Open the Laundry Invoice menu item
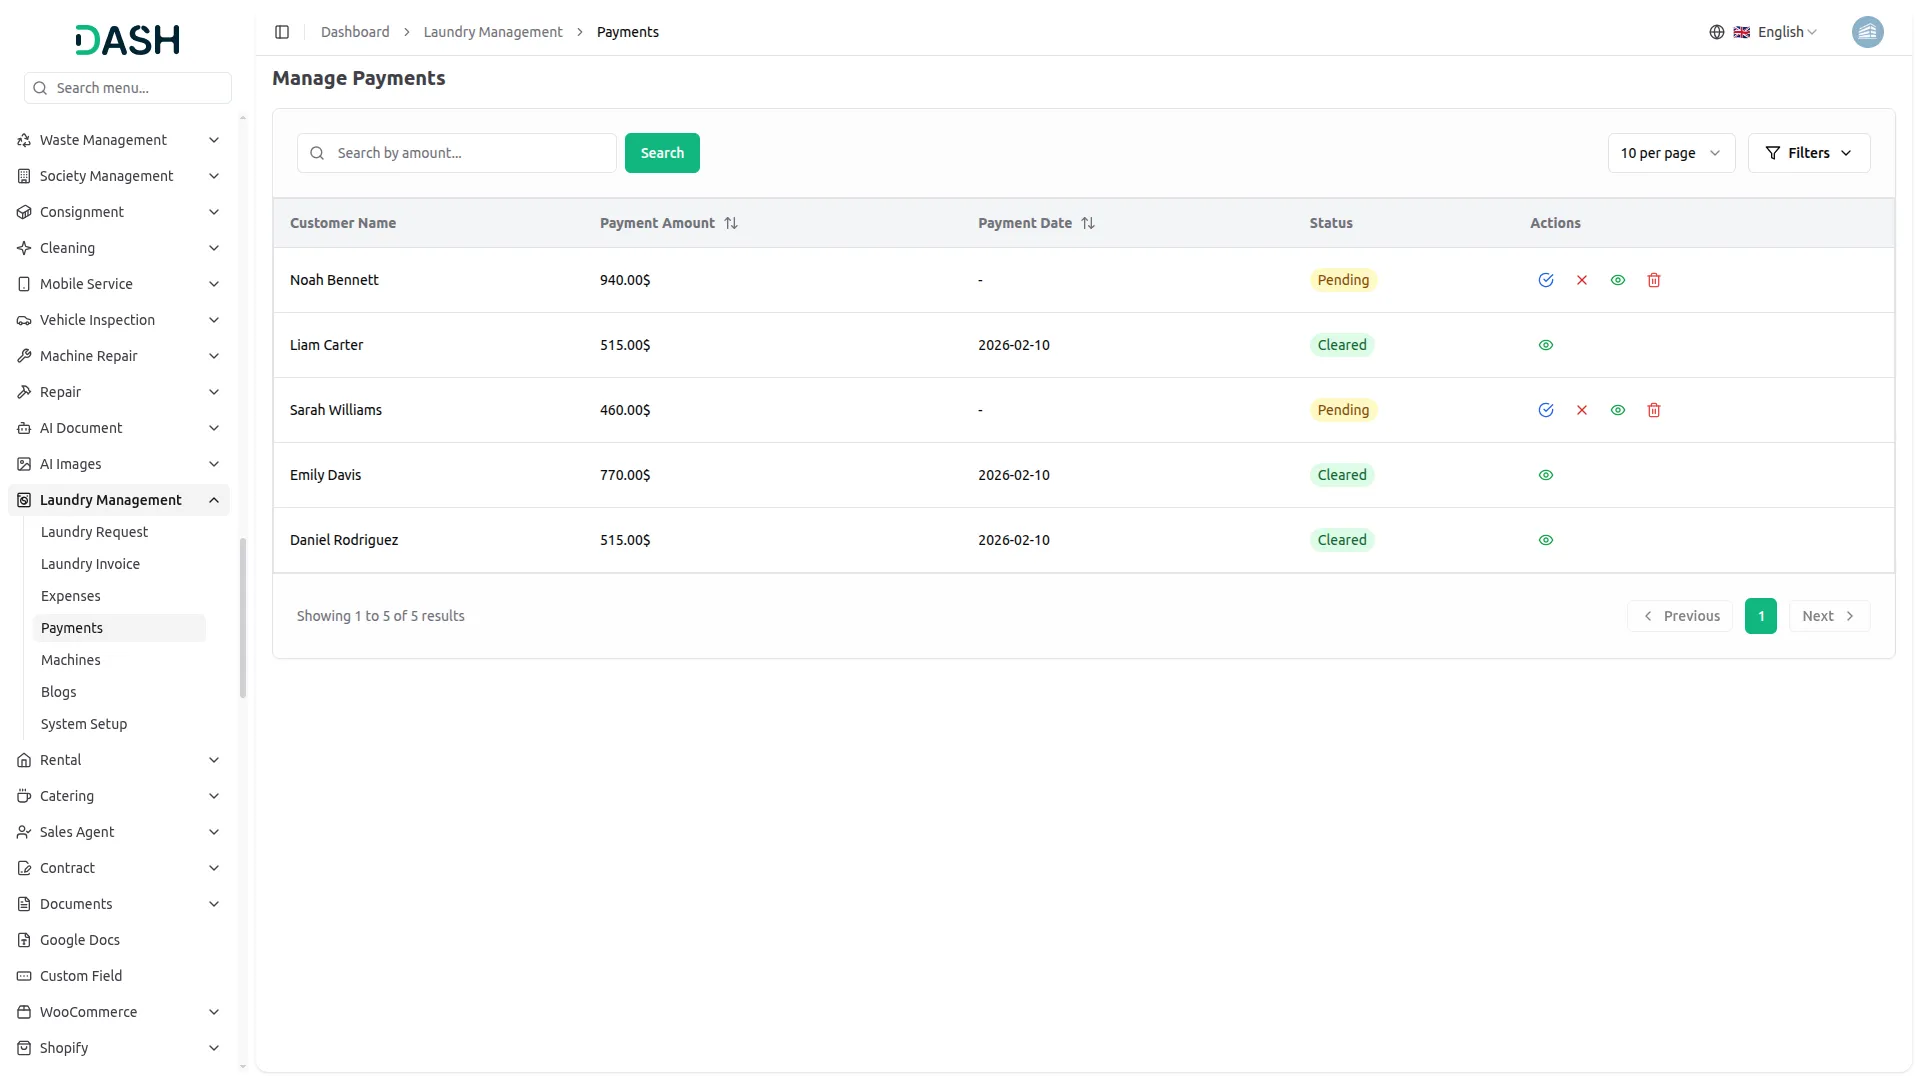Viewport: 1920px width, 1080px height. coord(90,563)
